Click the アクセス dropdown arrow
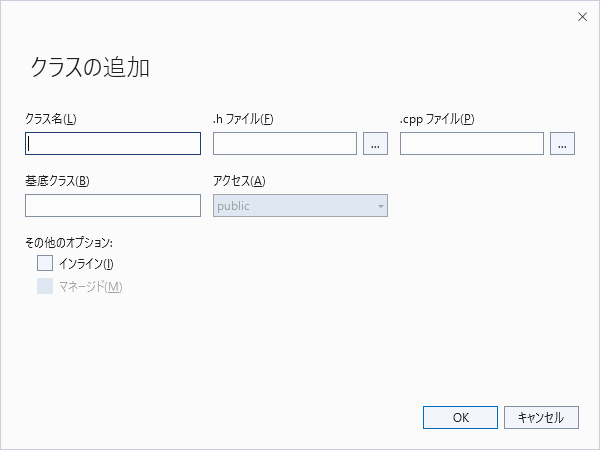Image resolution: width=600 pixels, height=450 pixels. pyautogui.click(x=380, y=206)
